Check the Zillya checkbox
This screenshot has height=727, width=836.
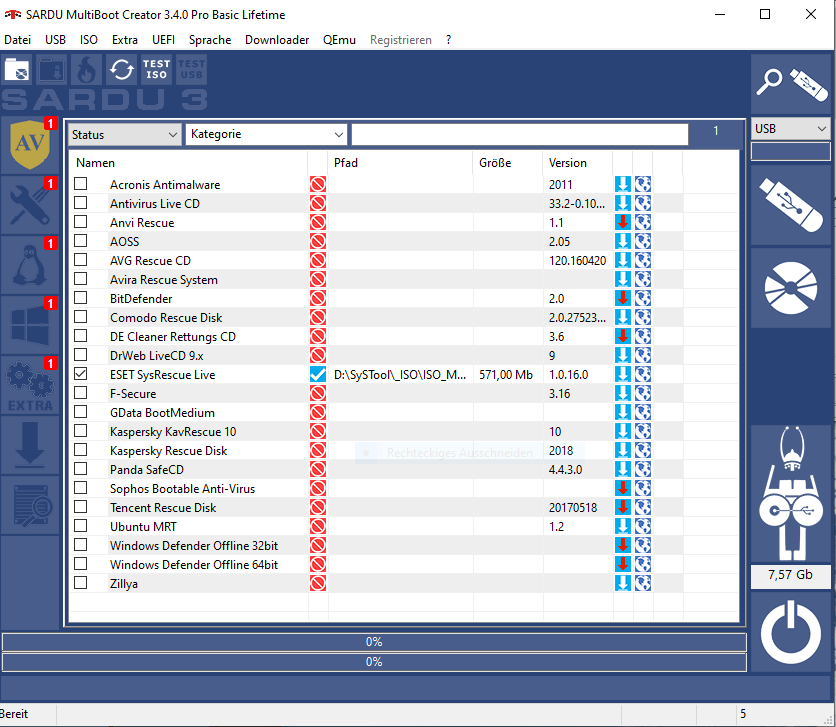81,583
